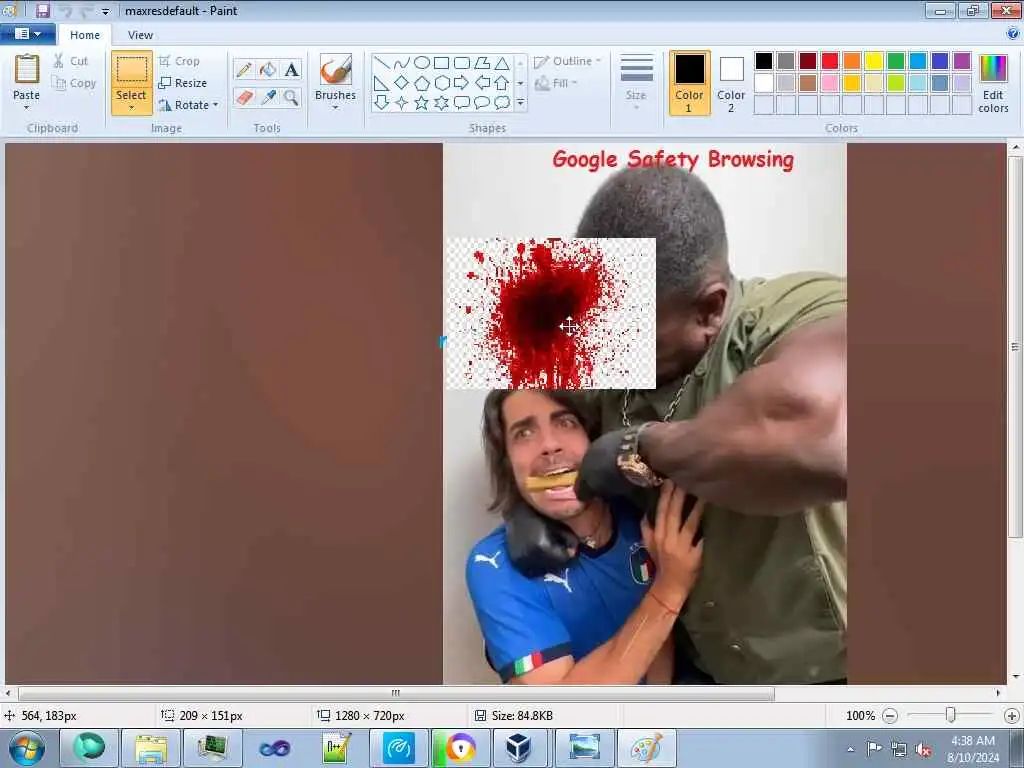Click the horizontal canvas scrollbar
This screenshot has height=768, width=1024.
396,694
